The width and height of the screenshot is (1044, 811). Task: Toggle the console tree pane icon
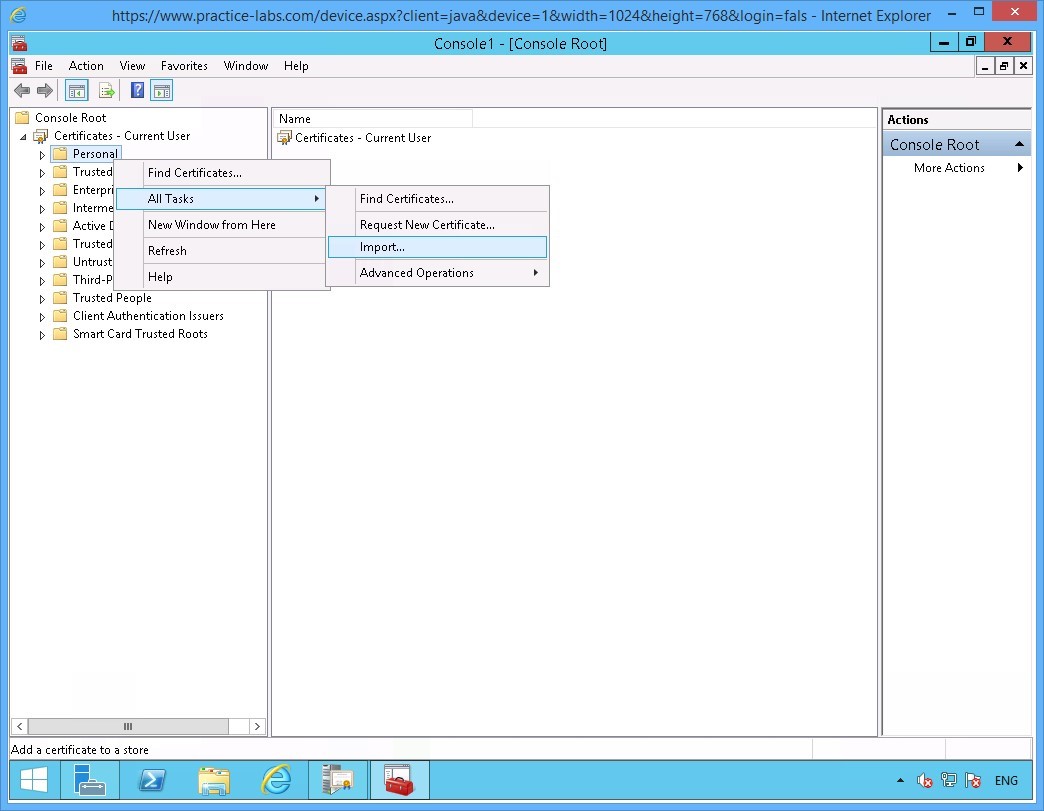coord(76,90)
